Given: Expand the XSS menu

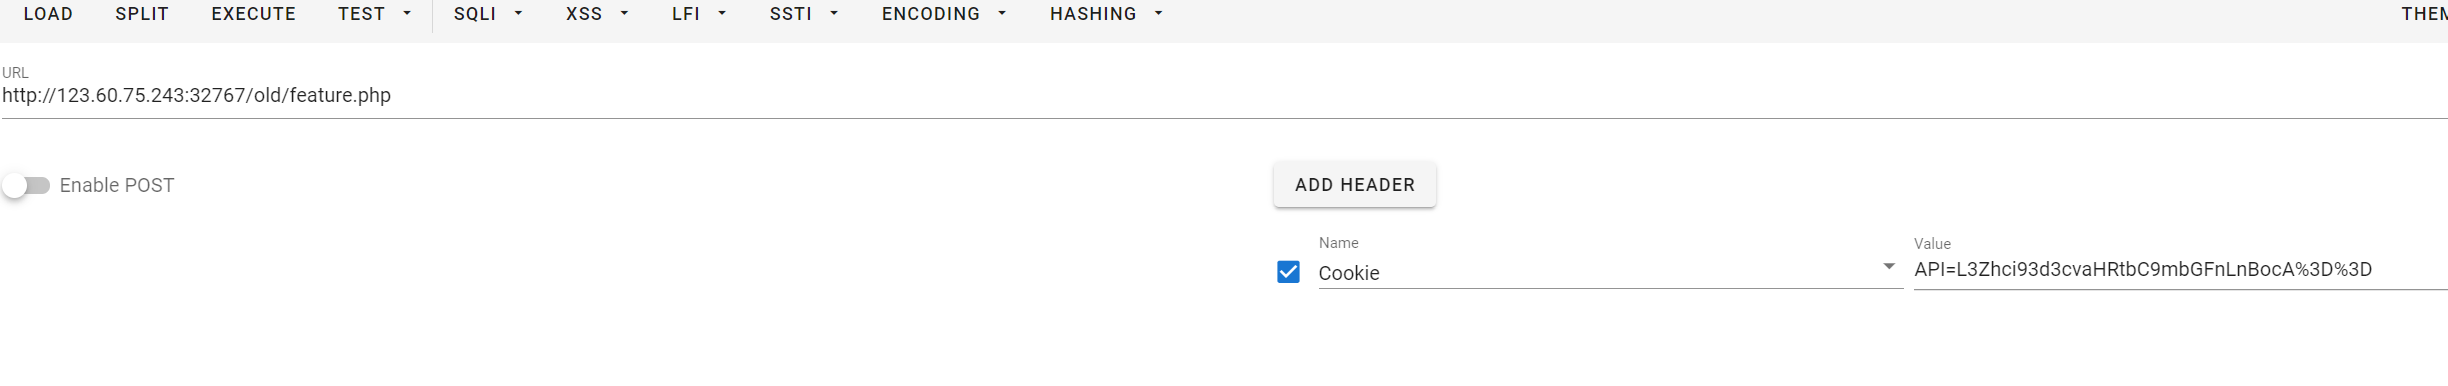Looking at the screenshot, I should 597,14.
